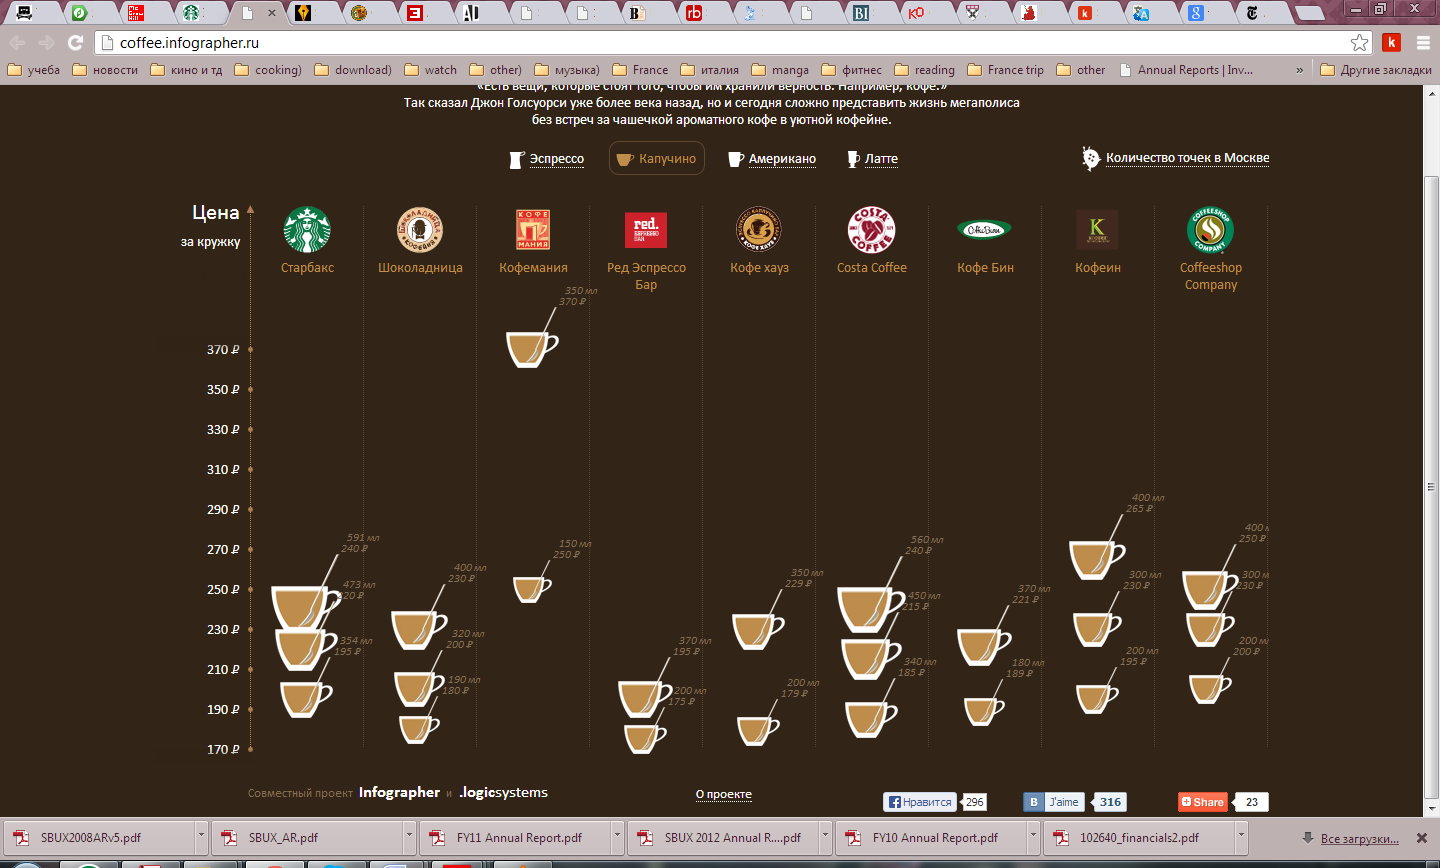This screenshot has width=1440, height=868.
Task: Open the SBUX_AR.pdf downloaded file
Action: [306, 837]
